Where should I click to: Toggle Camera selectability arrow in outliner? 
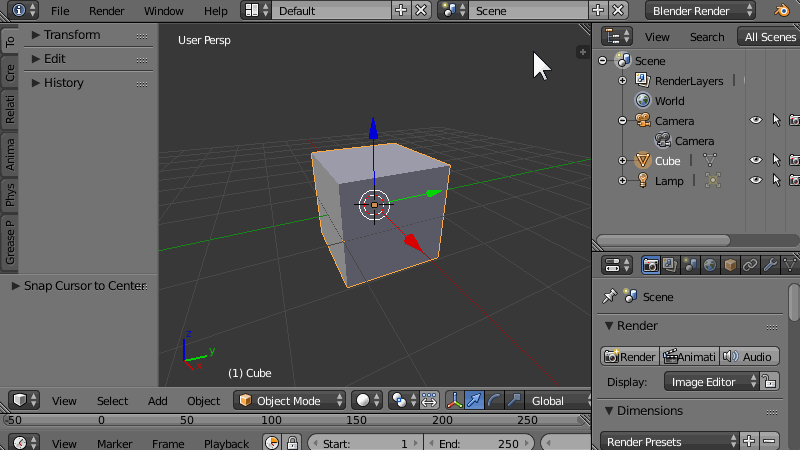point(775,120)
